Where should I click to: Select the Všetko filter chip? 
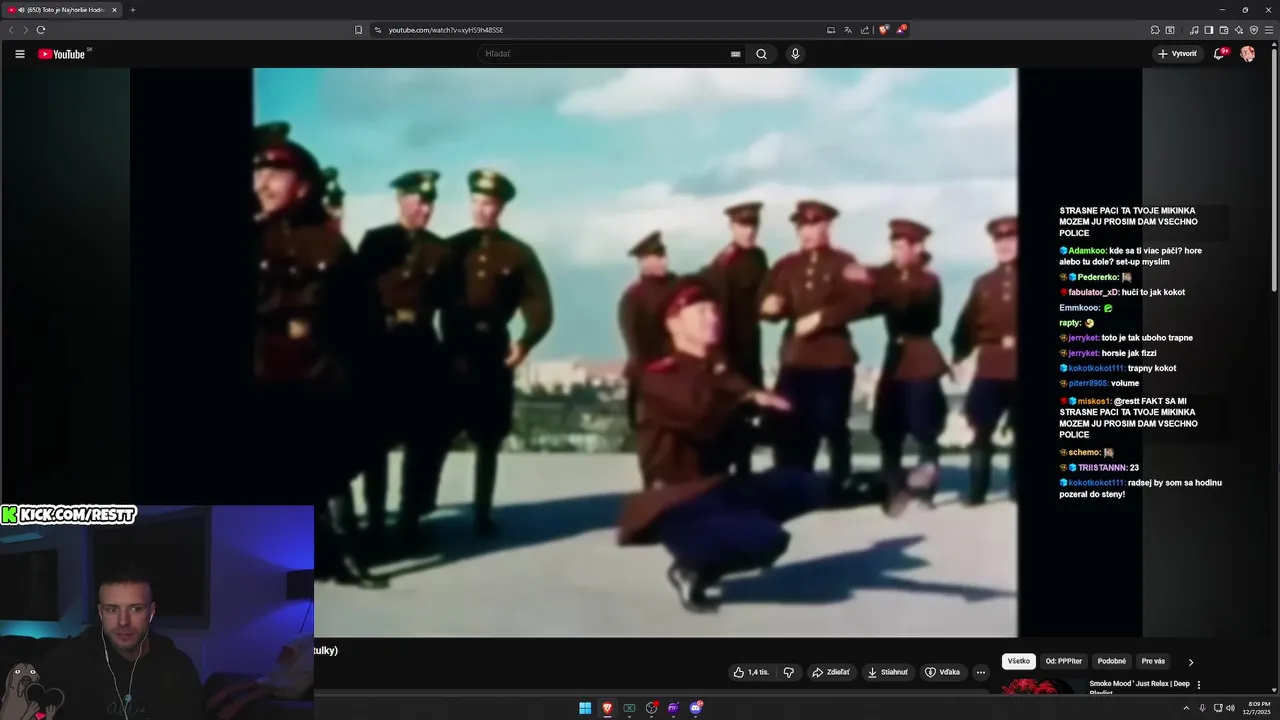(x=1018, y=661)
